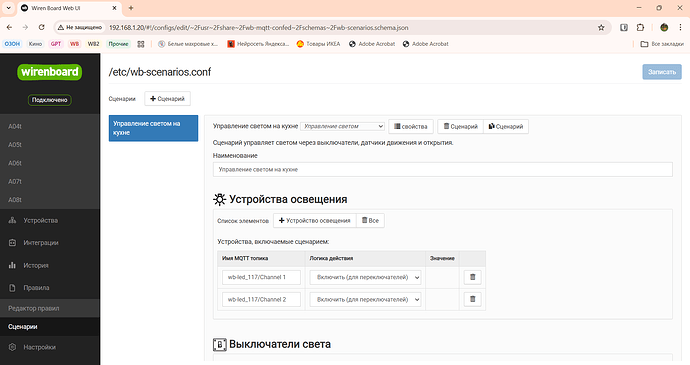
Task: Click browser back arrow
Action: [9, 27]
